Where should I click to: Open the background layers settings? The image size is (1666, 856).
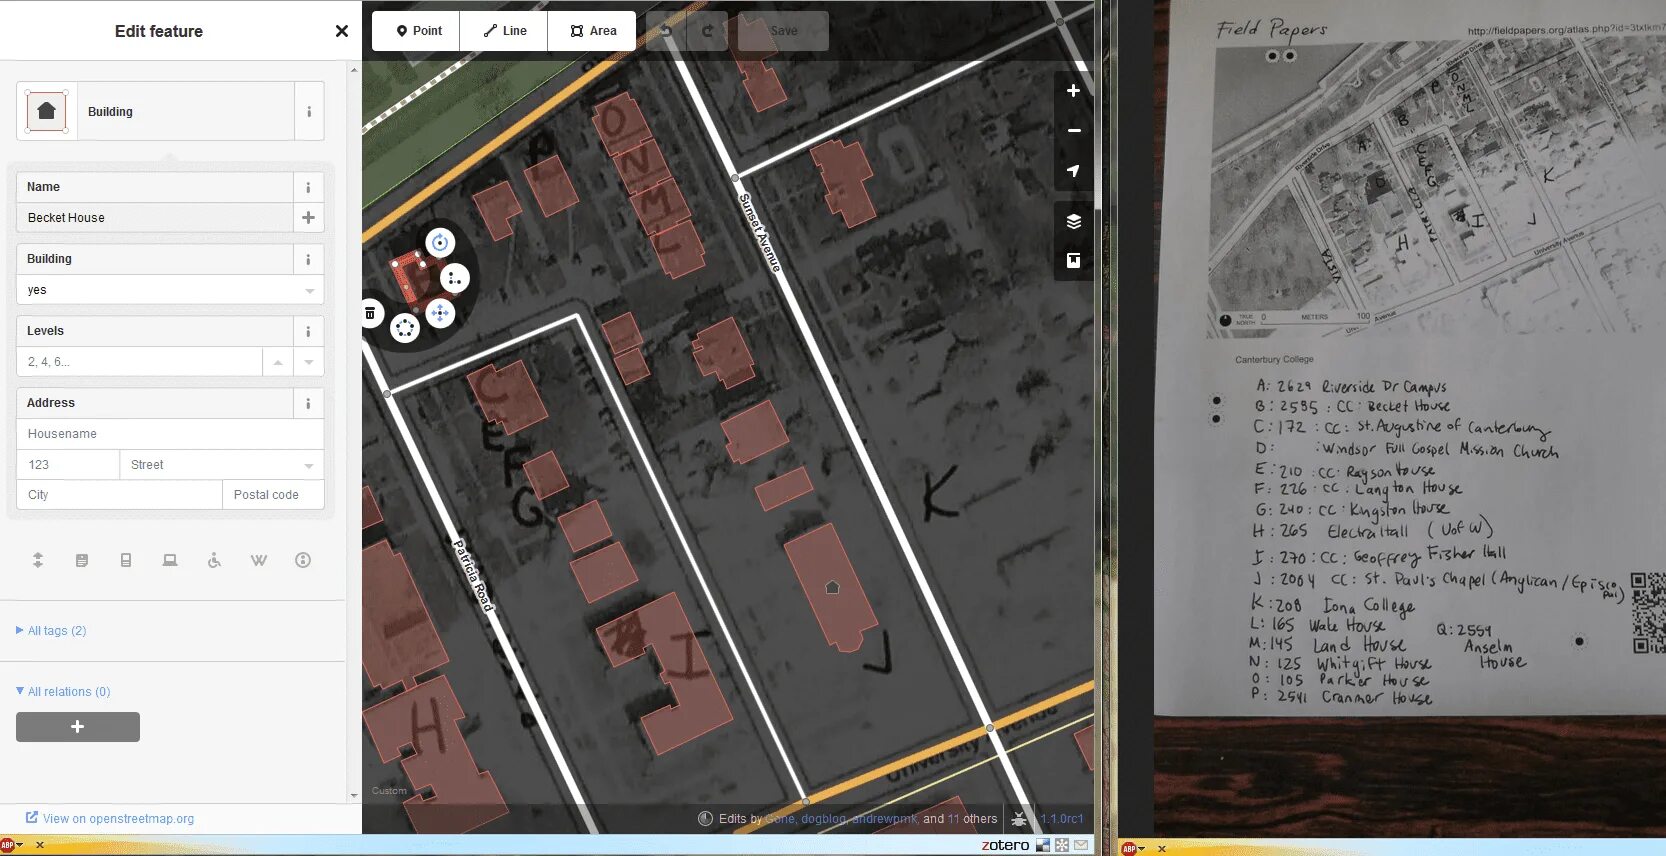(1073, 221)
